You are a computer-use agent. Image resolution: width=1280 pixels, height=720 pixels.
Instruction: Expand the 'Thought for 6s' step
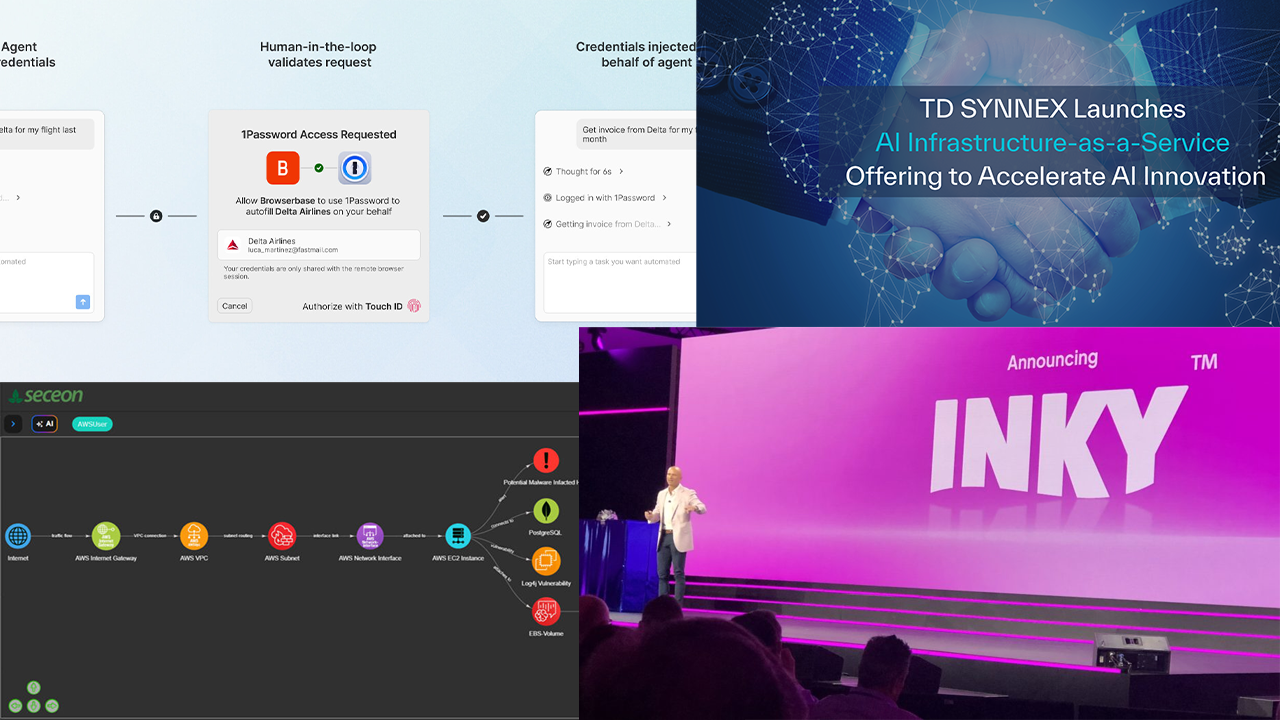(x=584, y=172)
